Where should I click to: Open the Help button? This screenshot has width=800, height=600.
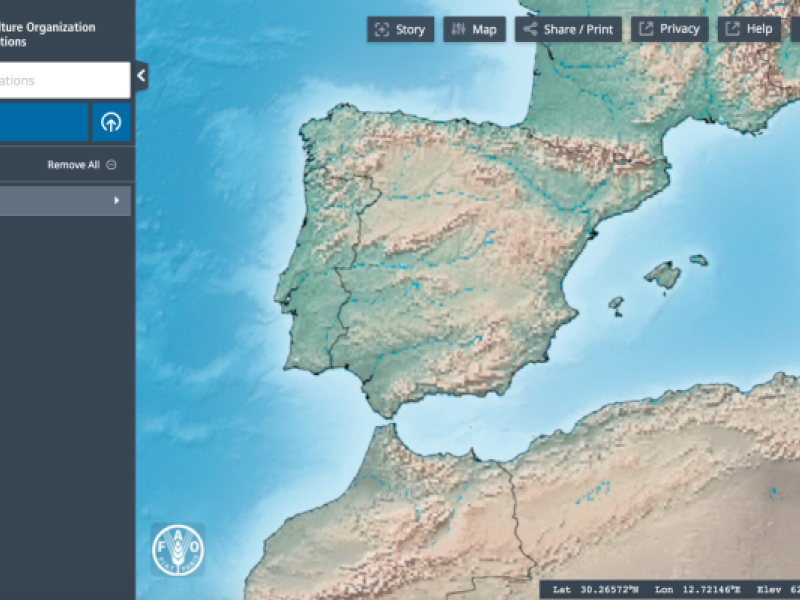click(x=749, y=29)
